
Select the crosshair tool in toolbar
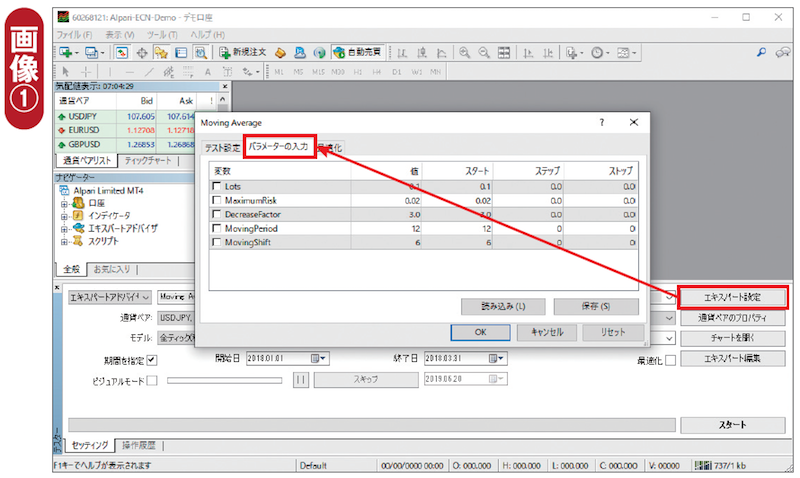click(87, 72)
